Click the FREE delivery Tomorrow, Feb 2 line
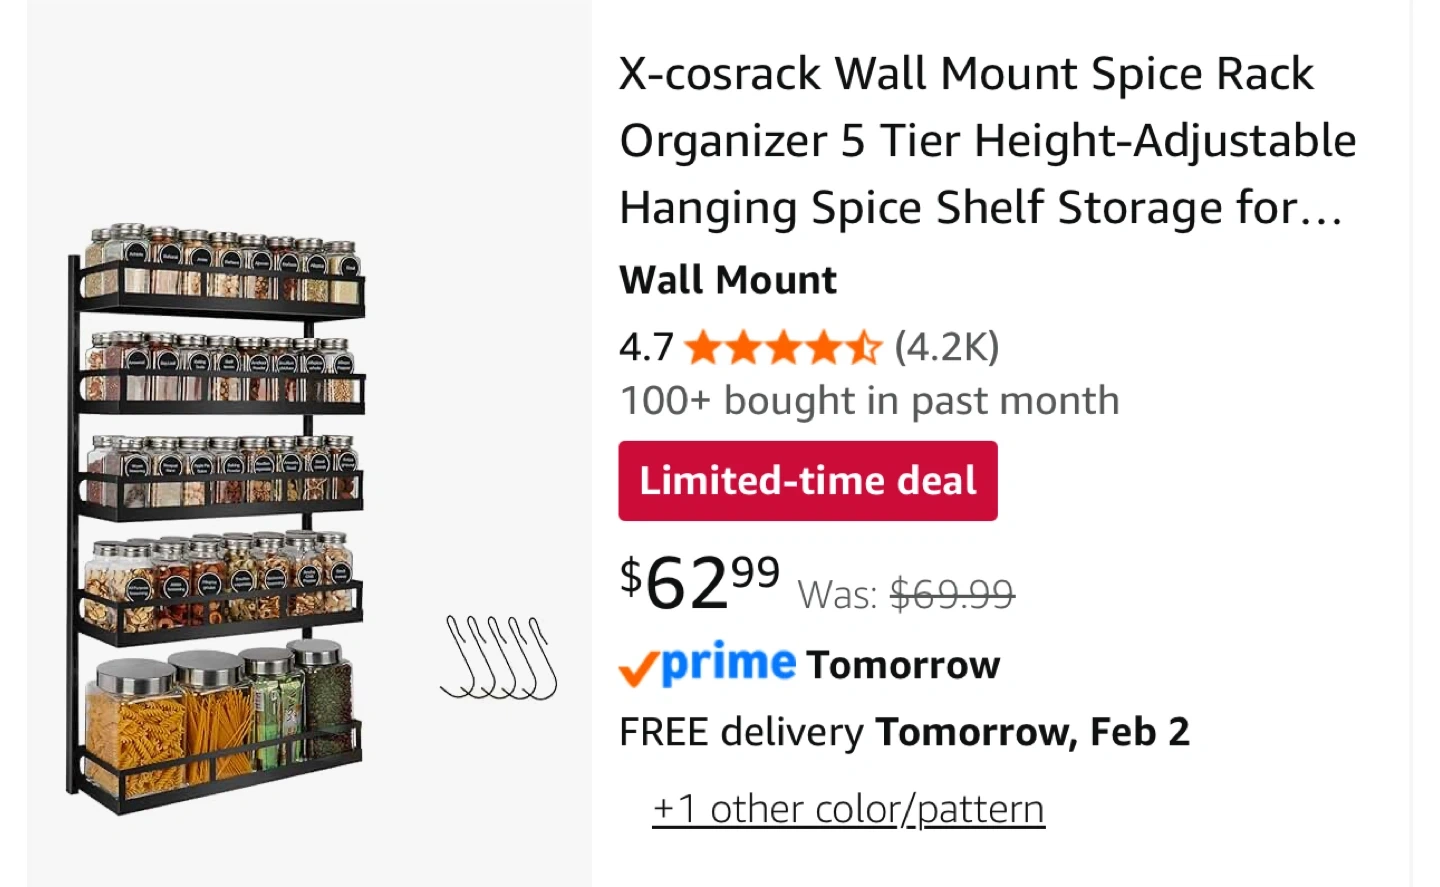 click(x=904, y=732)
